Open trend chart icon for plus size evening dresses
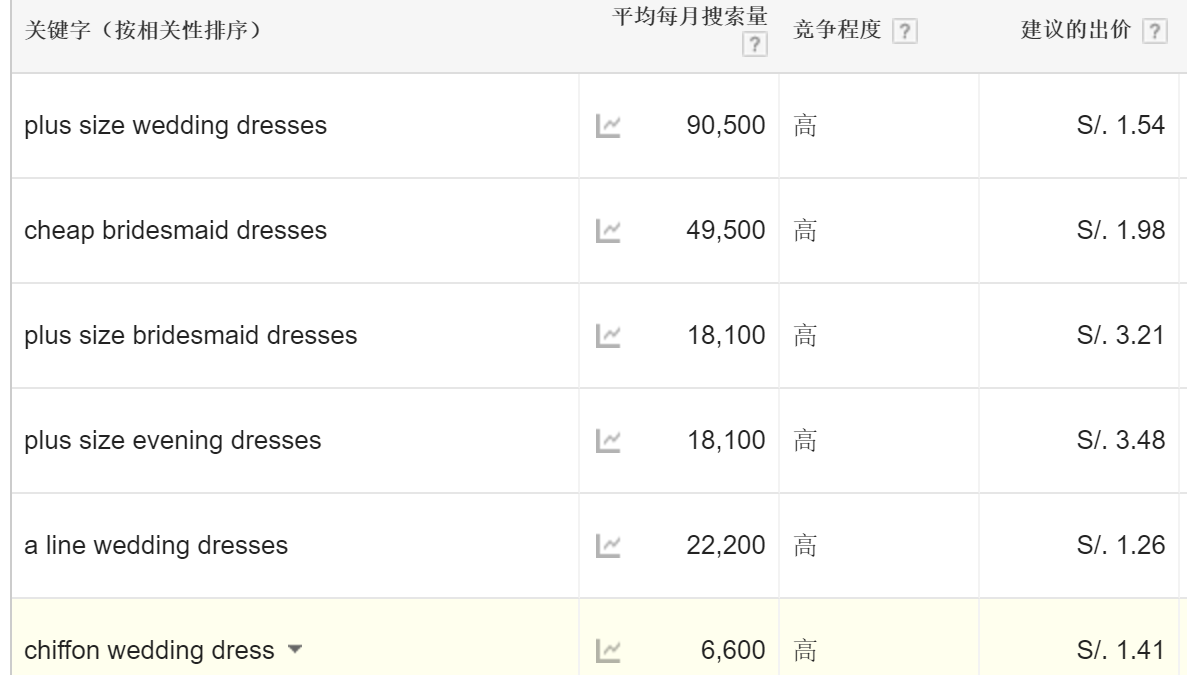 (608, 440)
